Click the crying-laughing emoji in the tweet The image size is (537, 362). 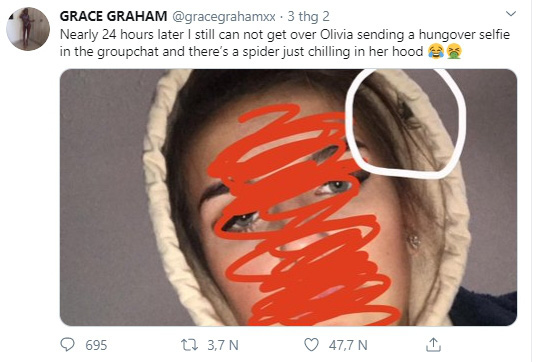(x=436, y=51)
